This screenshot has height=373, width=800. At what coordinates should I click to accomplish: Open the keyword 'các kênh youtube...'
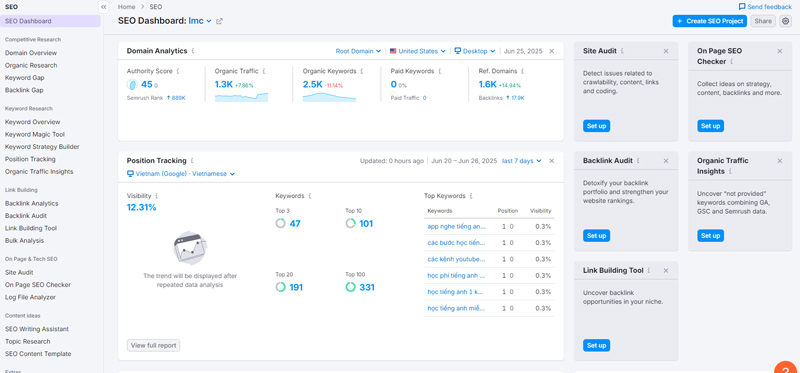[x=456, y=259]
